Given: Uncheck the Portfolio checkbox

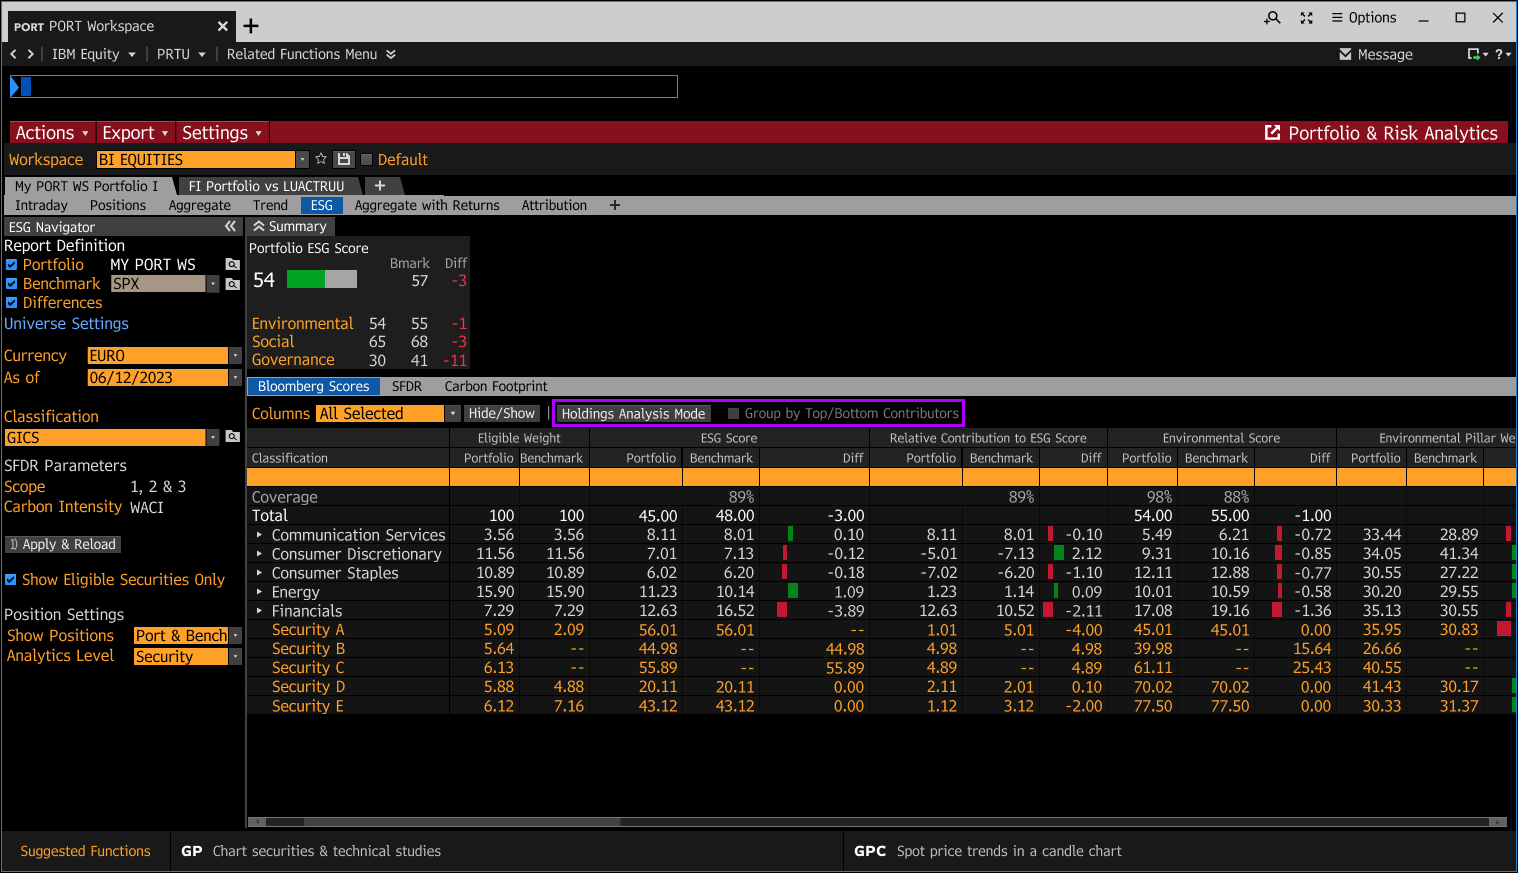Looking at the screenshot, I should coord(11,265).
